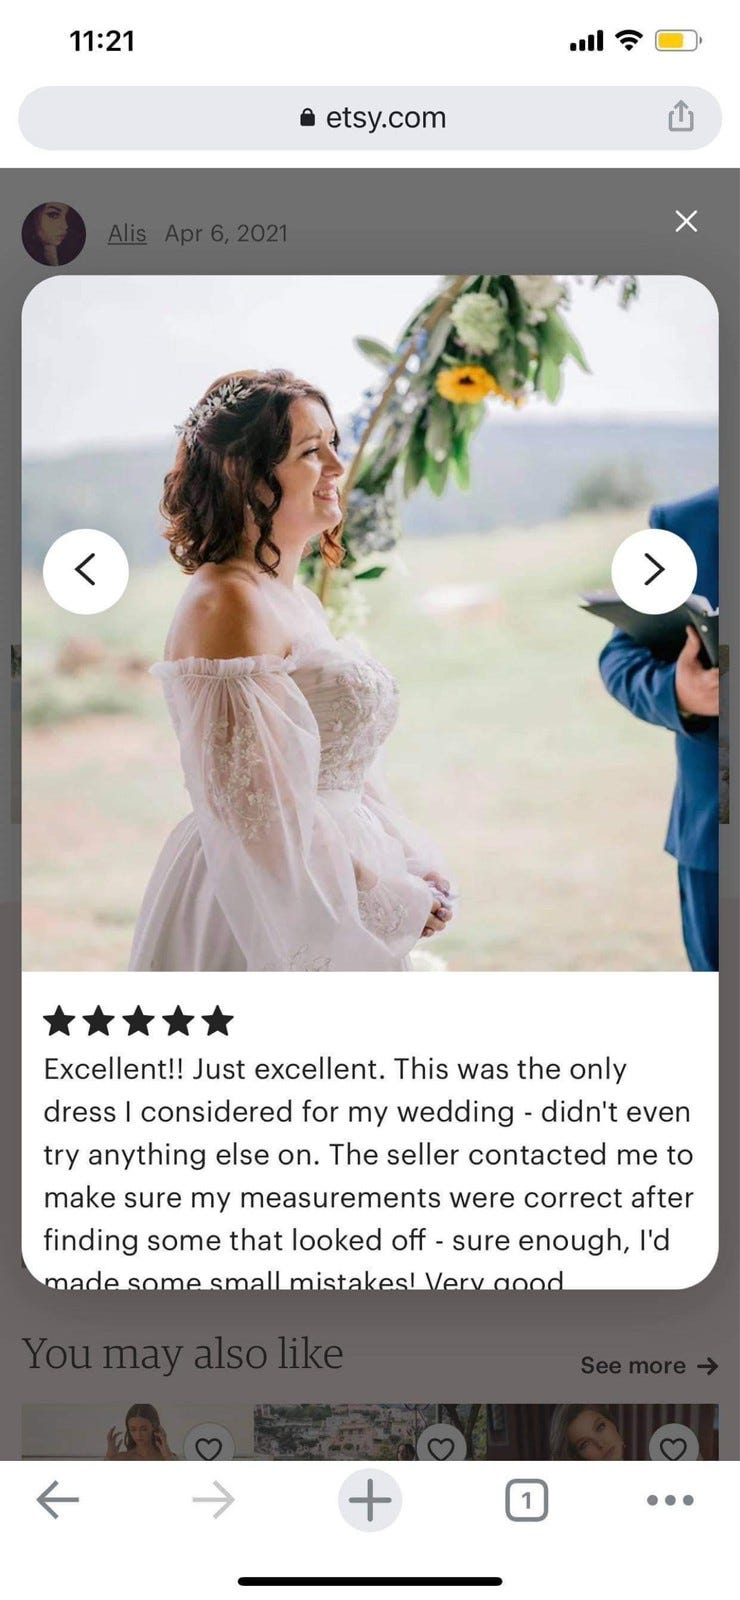Favorite the third recommended item heart
This screenshot has width=740, height=1600.
tap(674, 1444)
